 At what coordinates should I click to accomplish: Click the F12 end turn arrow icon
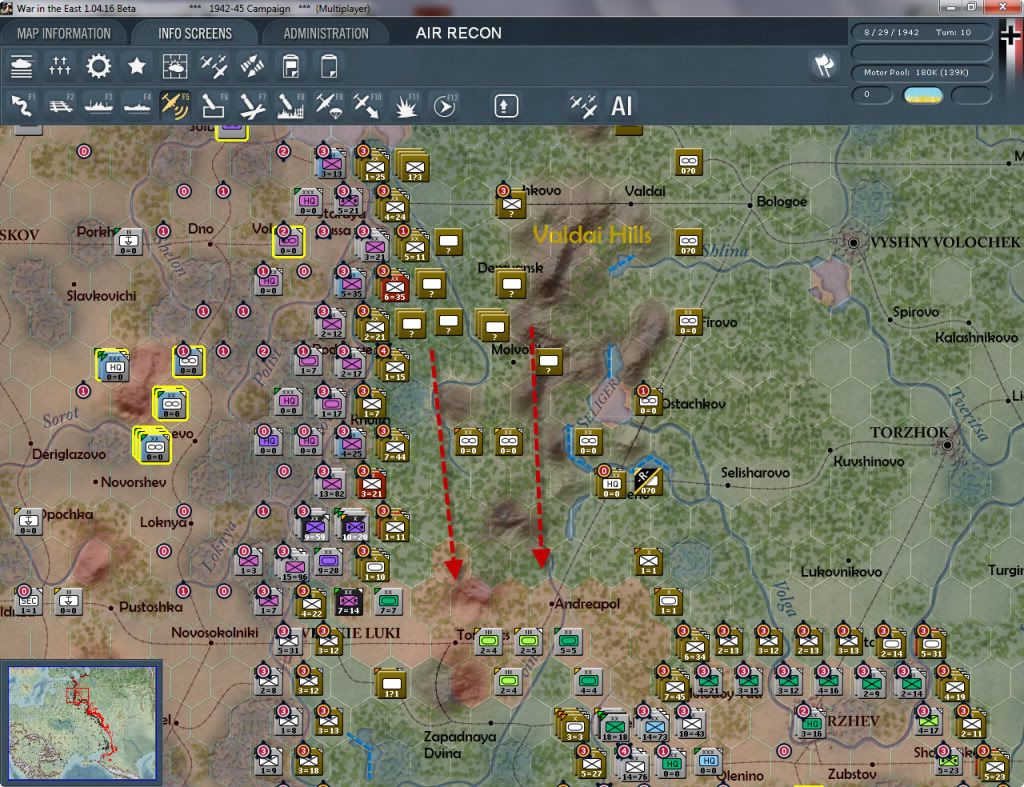tap(444, 105)
